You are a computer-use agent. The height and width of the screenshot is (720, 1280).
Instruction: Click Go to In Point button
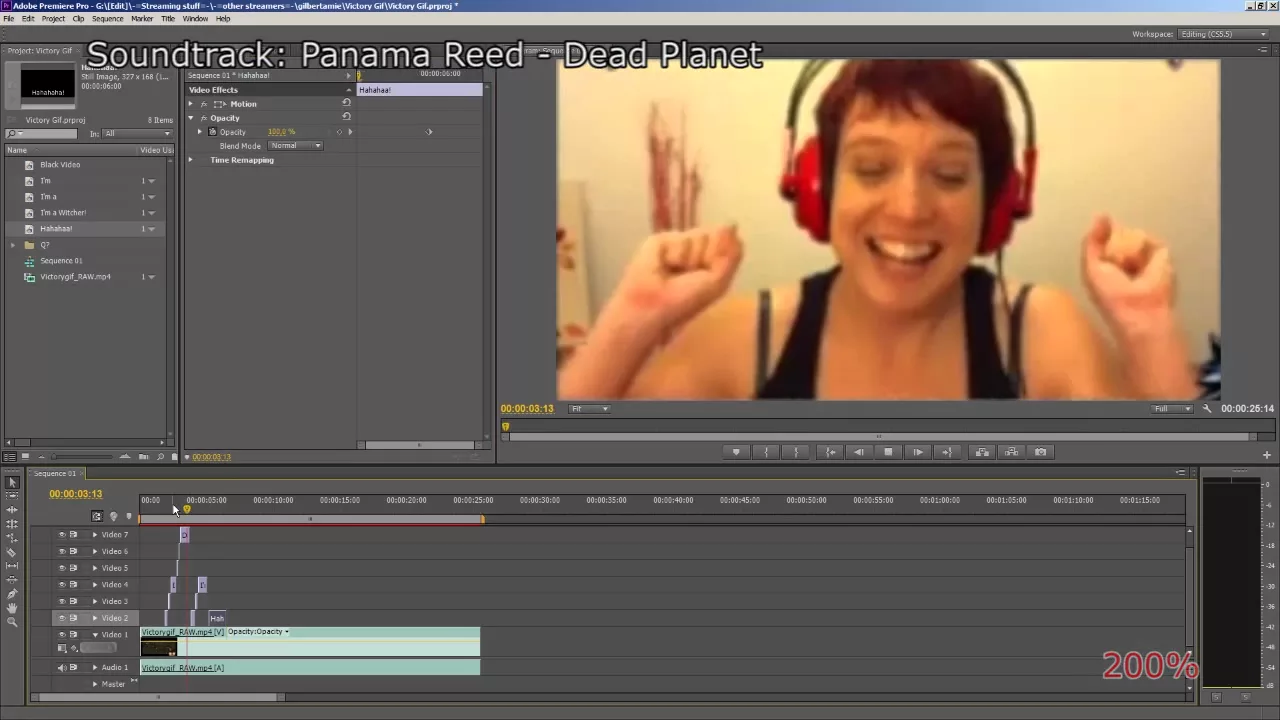[x=830, y=452]
